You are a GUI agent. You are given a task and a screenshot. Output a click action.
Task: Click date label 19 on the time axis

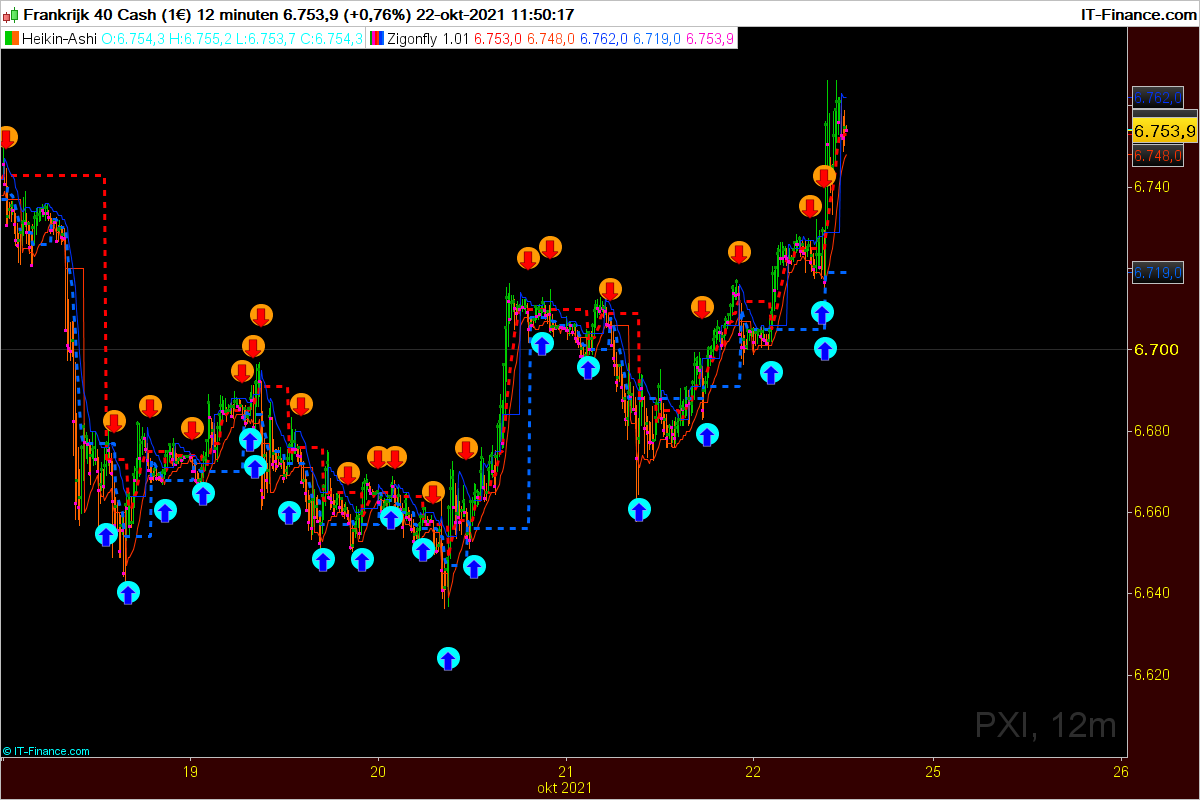pyautogui.click(x=191, y=772)
